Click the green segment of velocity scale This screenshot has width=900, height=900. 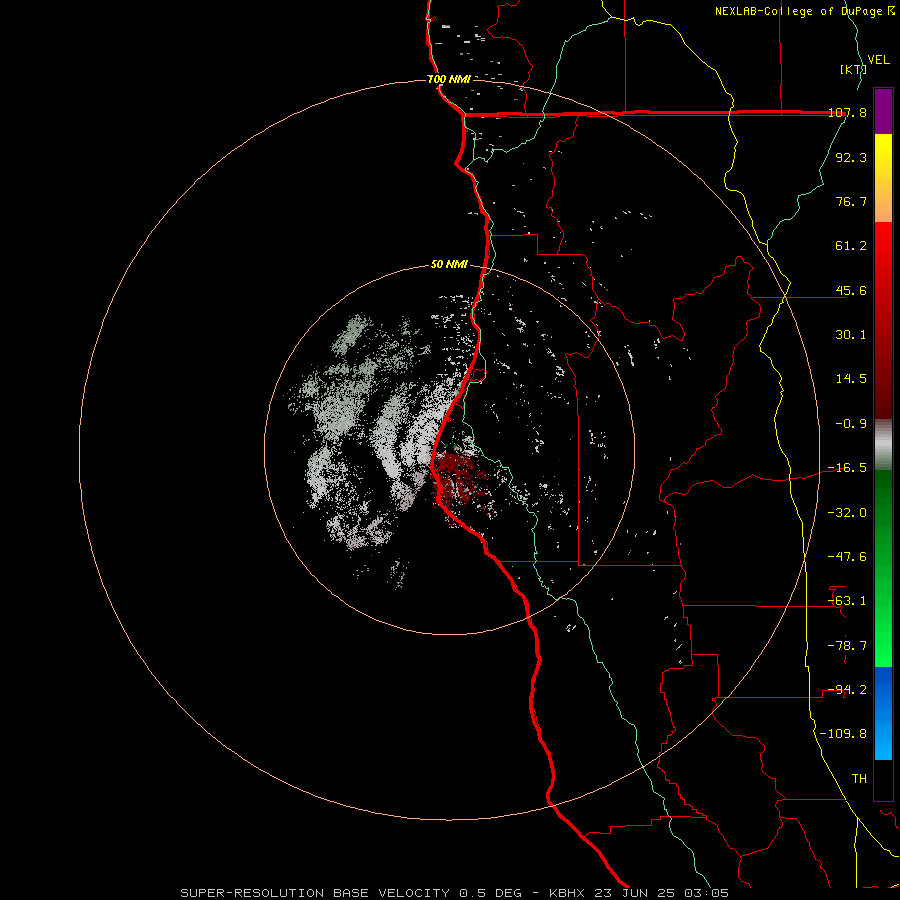(x=883, y=568)
